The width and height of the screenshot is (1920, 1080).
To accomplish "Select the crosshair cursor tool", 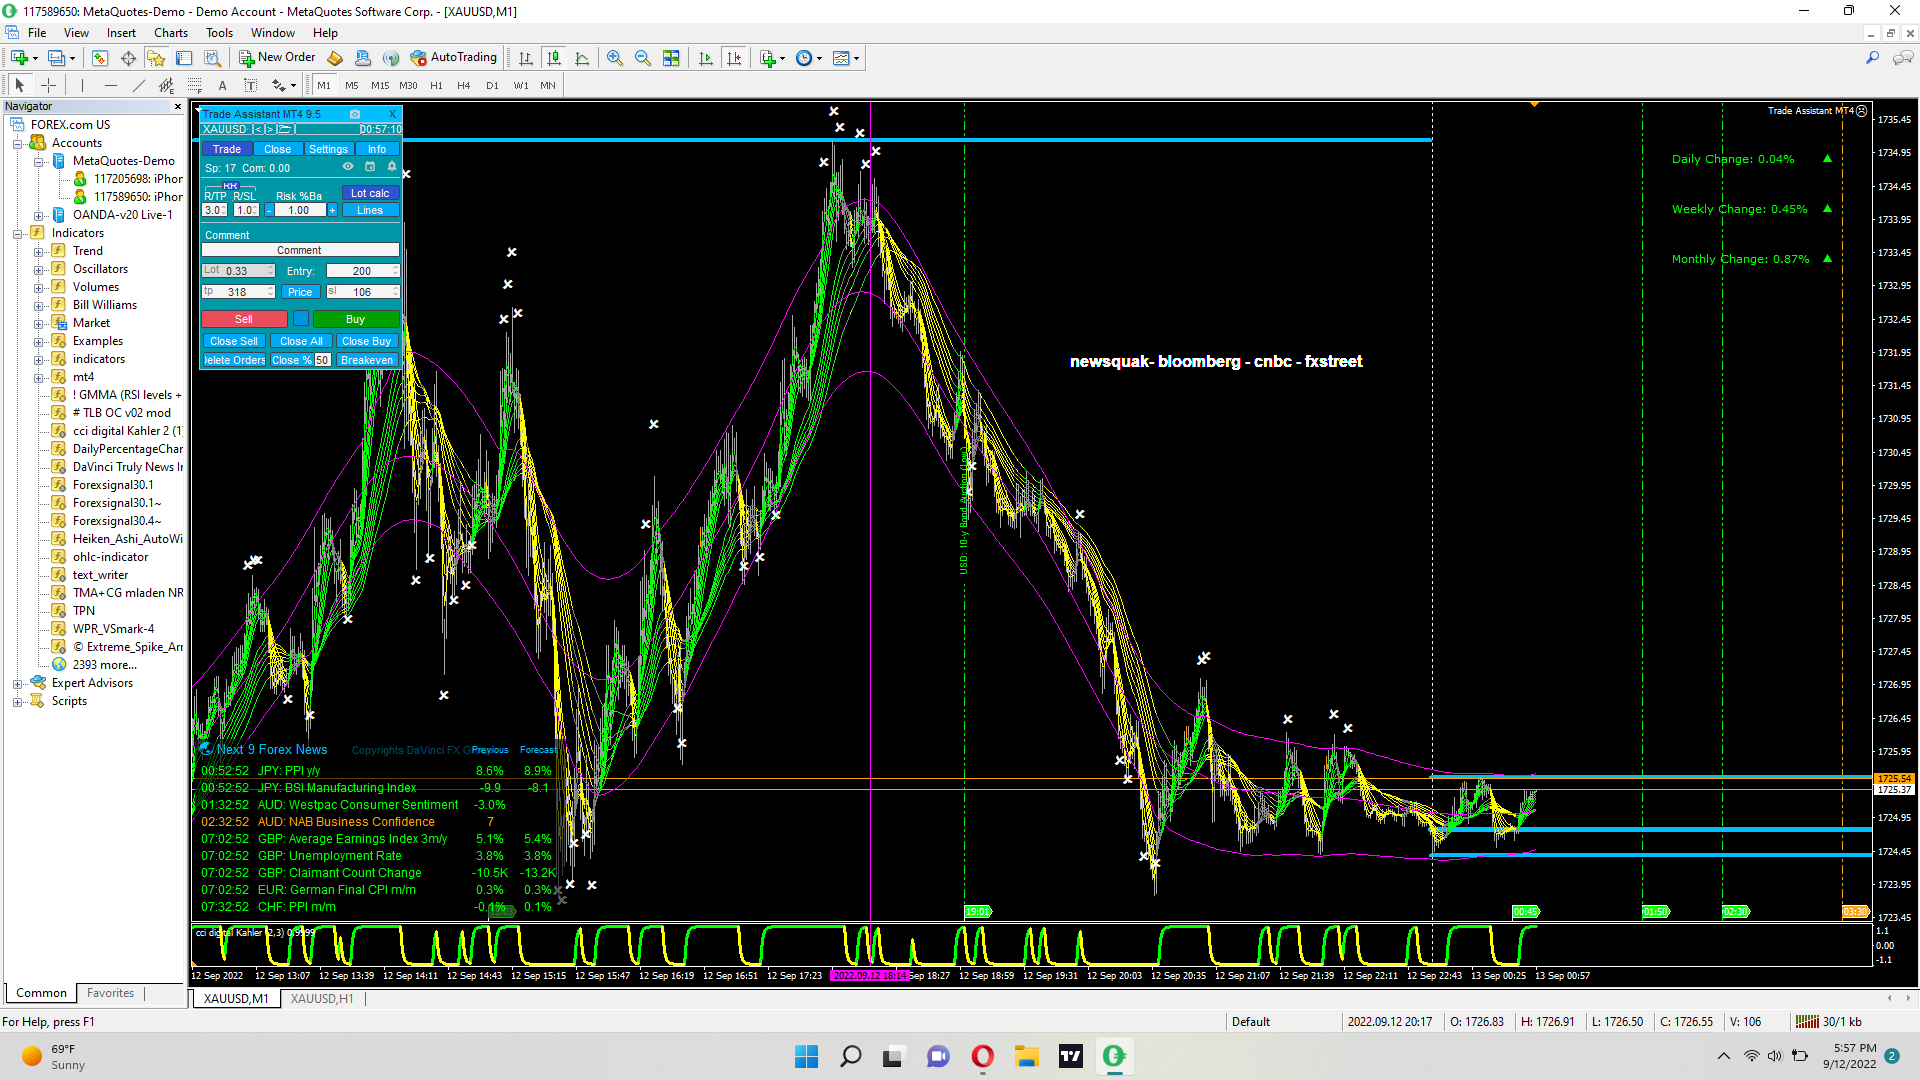I will point(48,85).
